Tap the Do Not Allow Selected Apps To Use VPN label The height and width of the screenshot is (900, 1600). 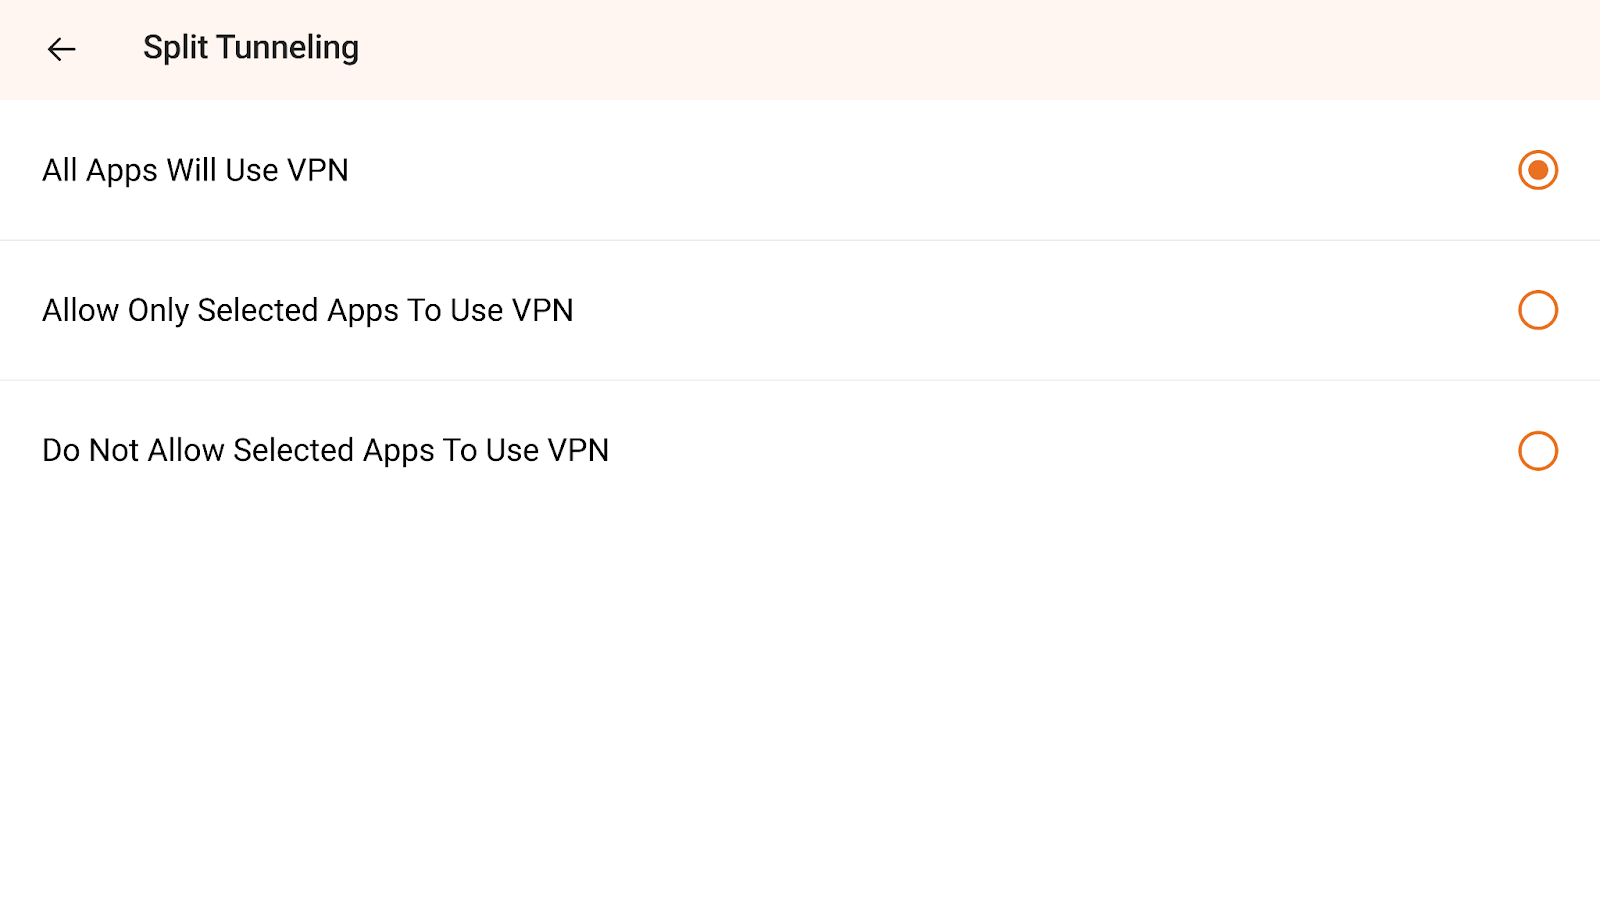pos(325,451)
